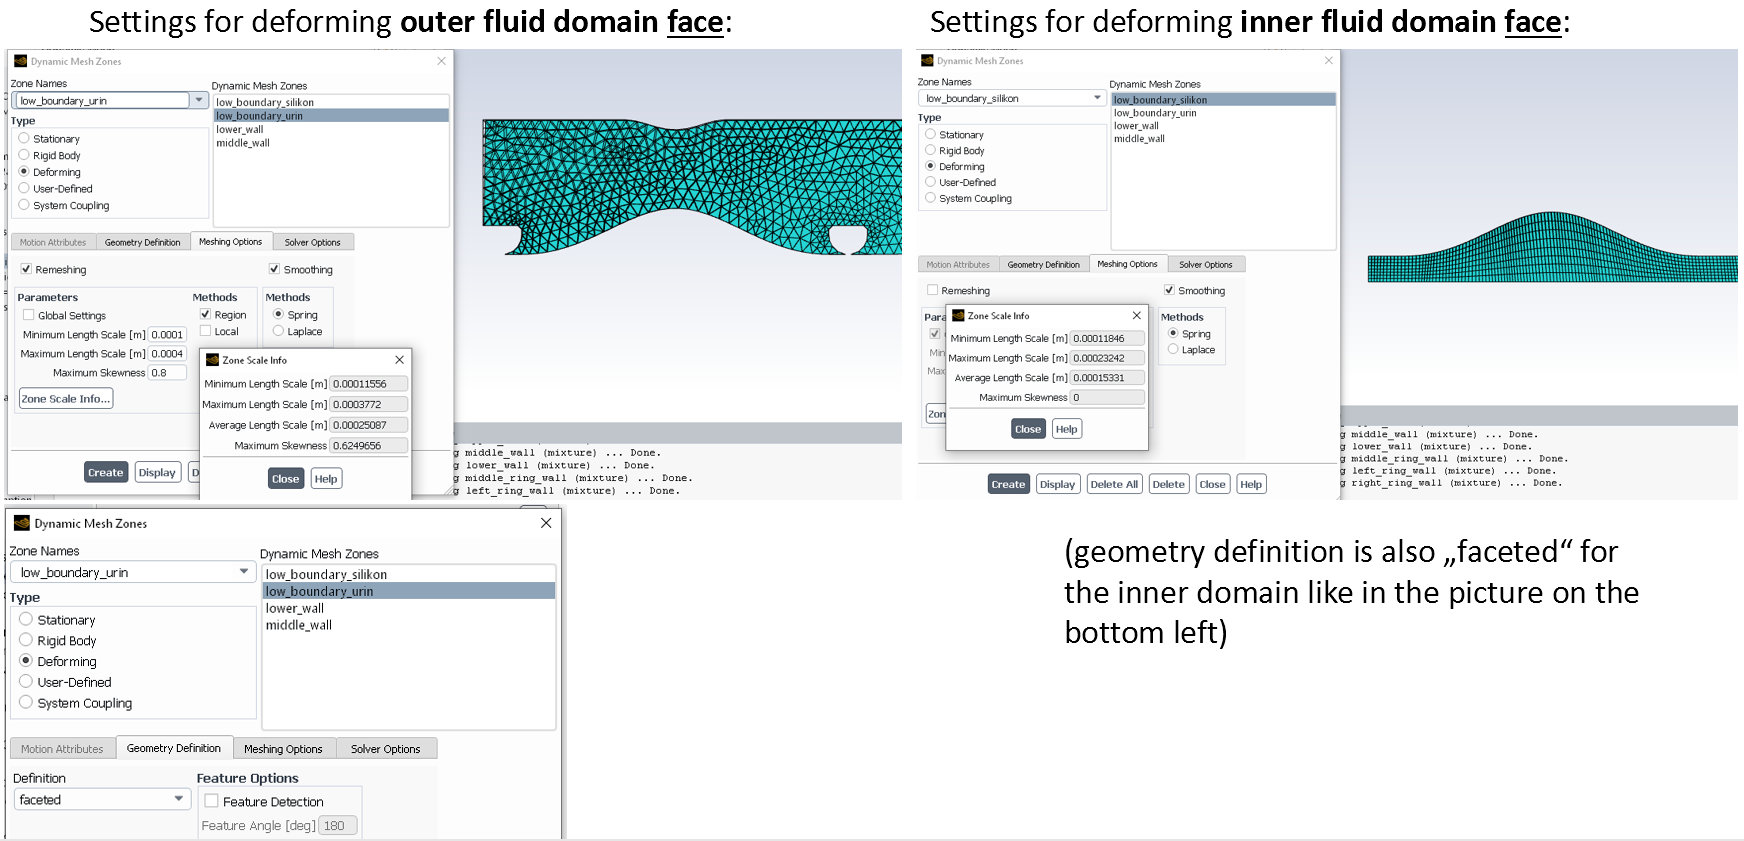
Task: Select Spring smoothing method in top-left dialog
Action: tap(278, 314)
